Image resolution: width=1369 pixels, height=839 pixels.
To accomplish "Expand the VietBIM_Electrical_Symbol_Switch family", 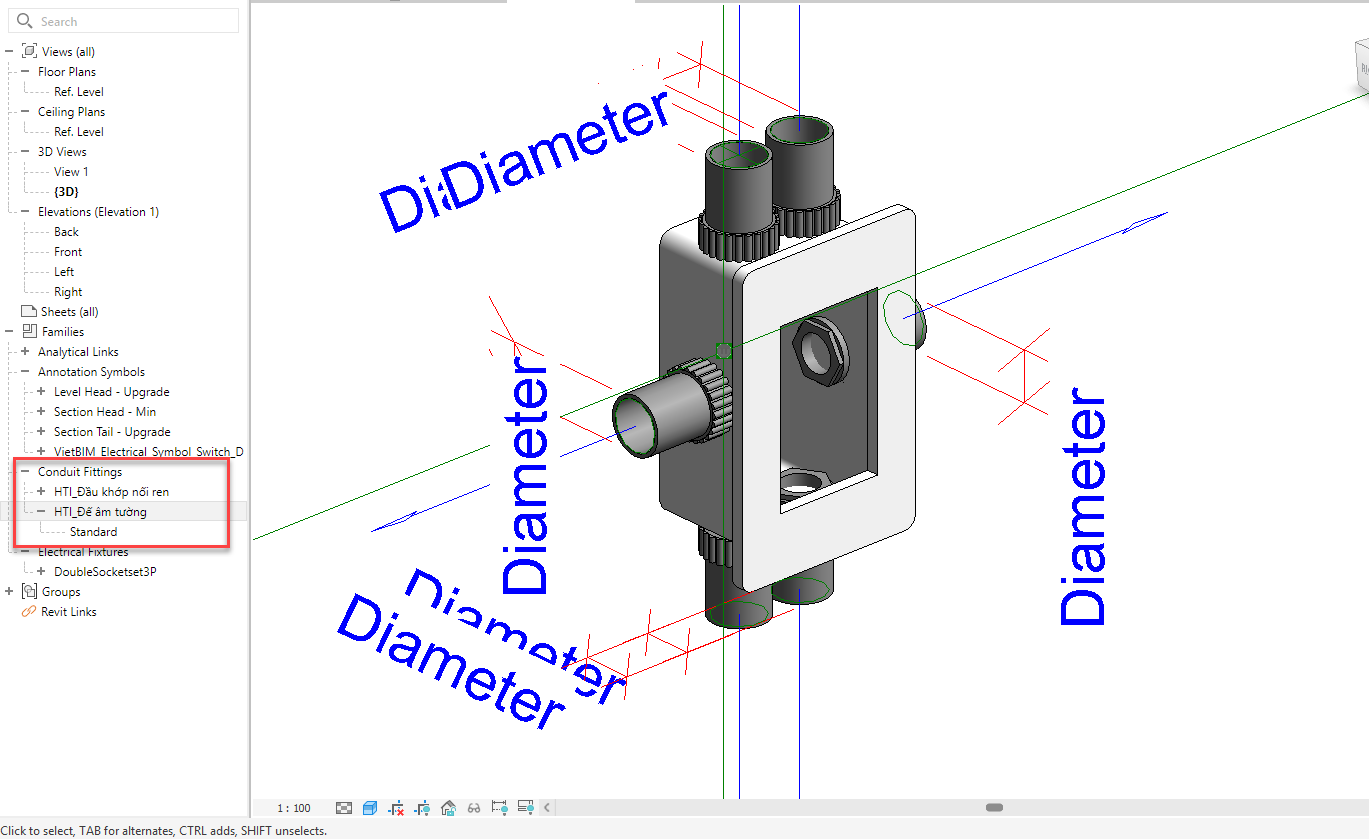I will 41,451.
